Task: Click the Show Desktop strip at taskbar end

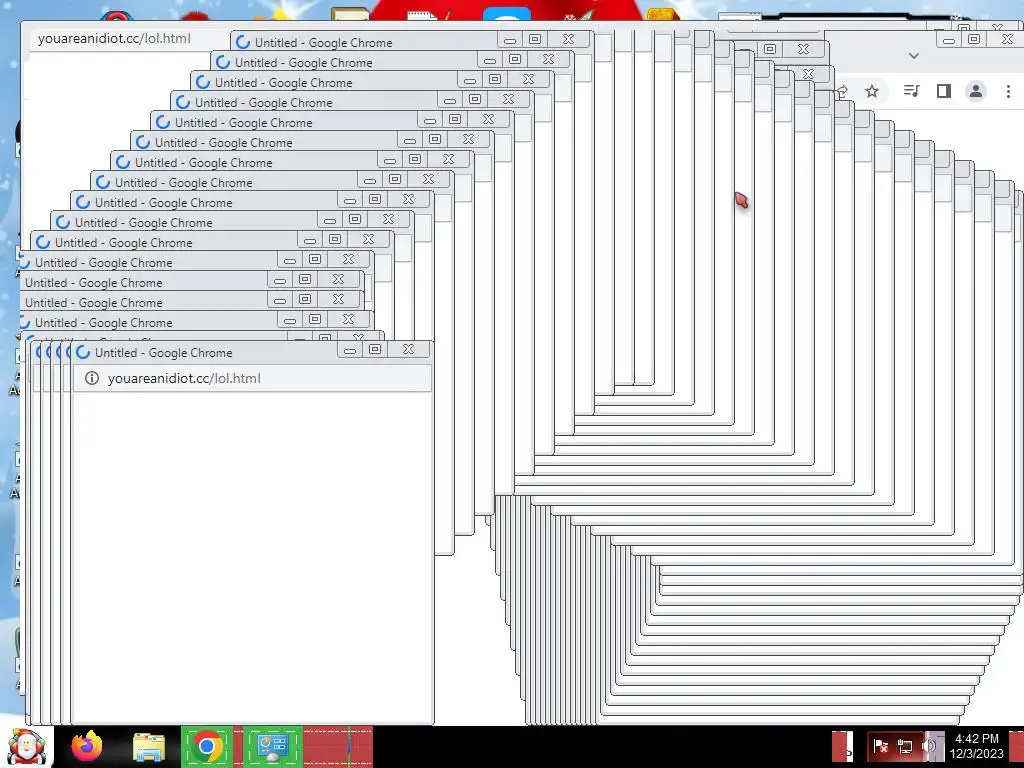Action: [x=1017, y=746]
